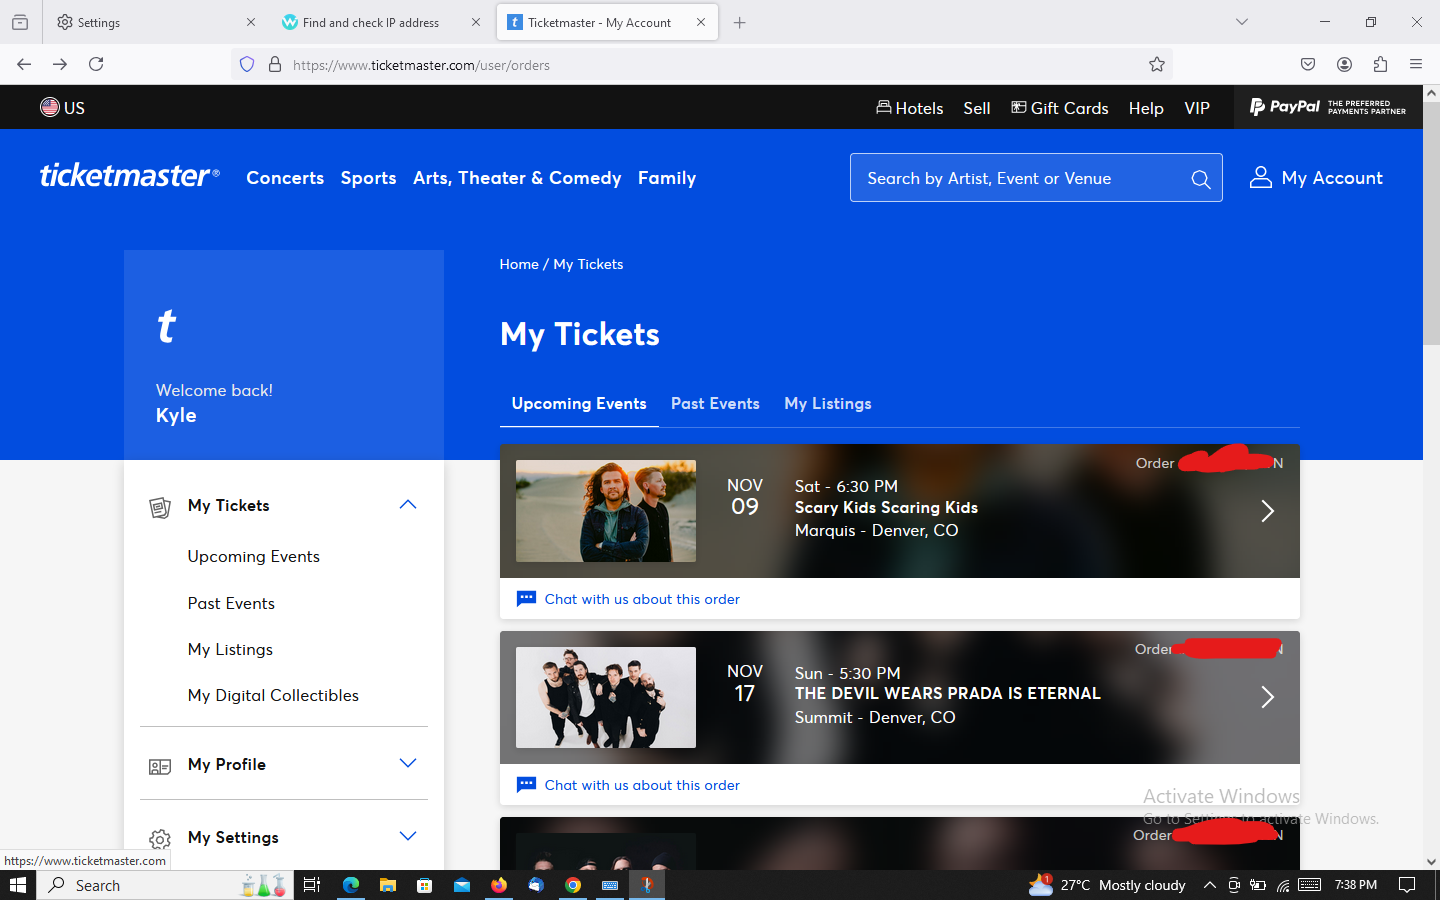This screenshot has height=900, width=1440.
Task: Open the Firefox extensions puzzle icon
Action: click(x=1380, y=64)
